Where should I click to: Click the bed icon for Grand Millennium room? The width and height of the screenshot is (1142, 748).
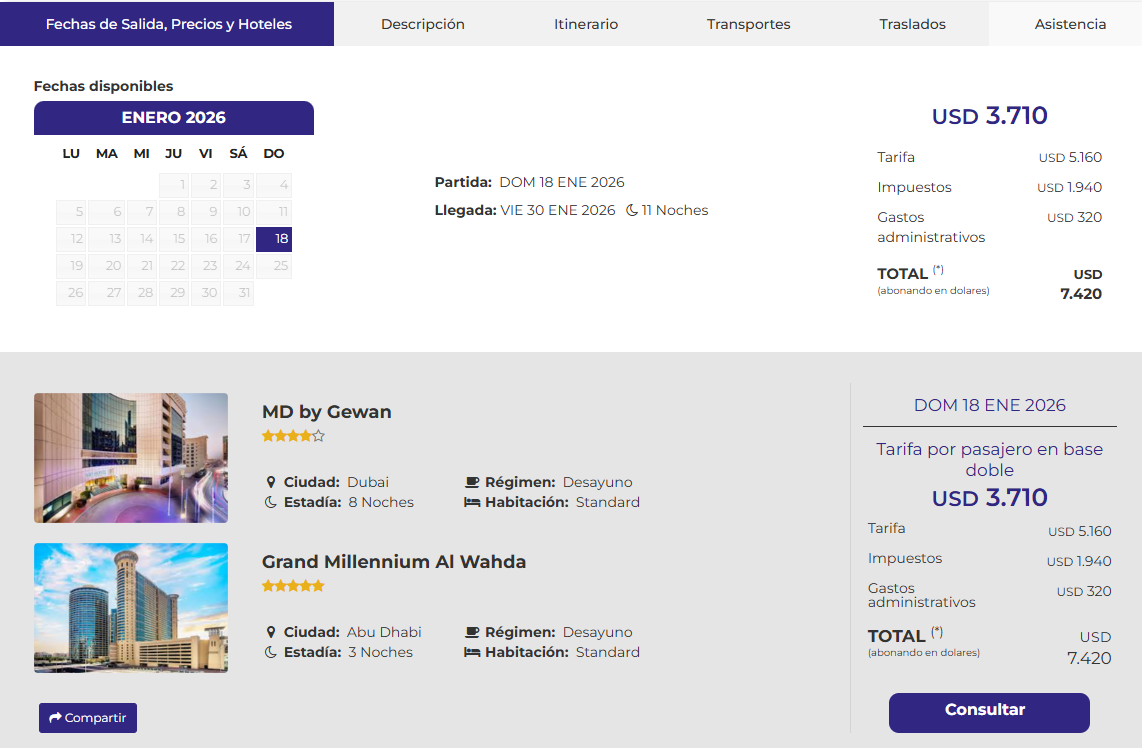[x=472, y=652]
